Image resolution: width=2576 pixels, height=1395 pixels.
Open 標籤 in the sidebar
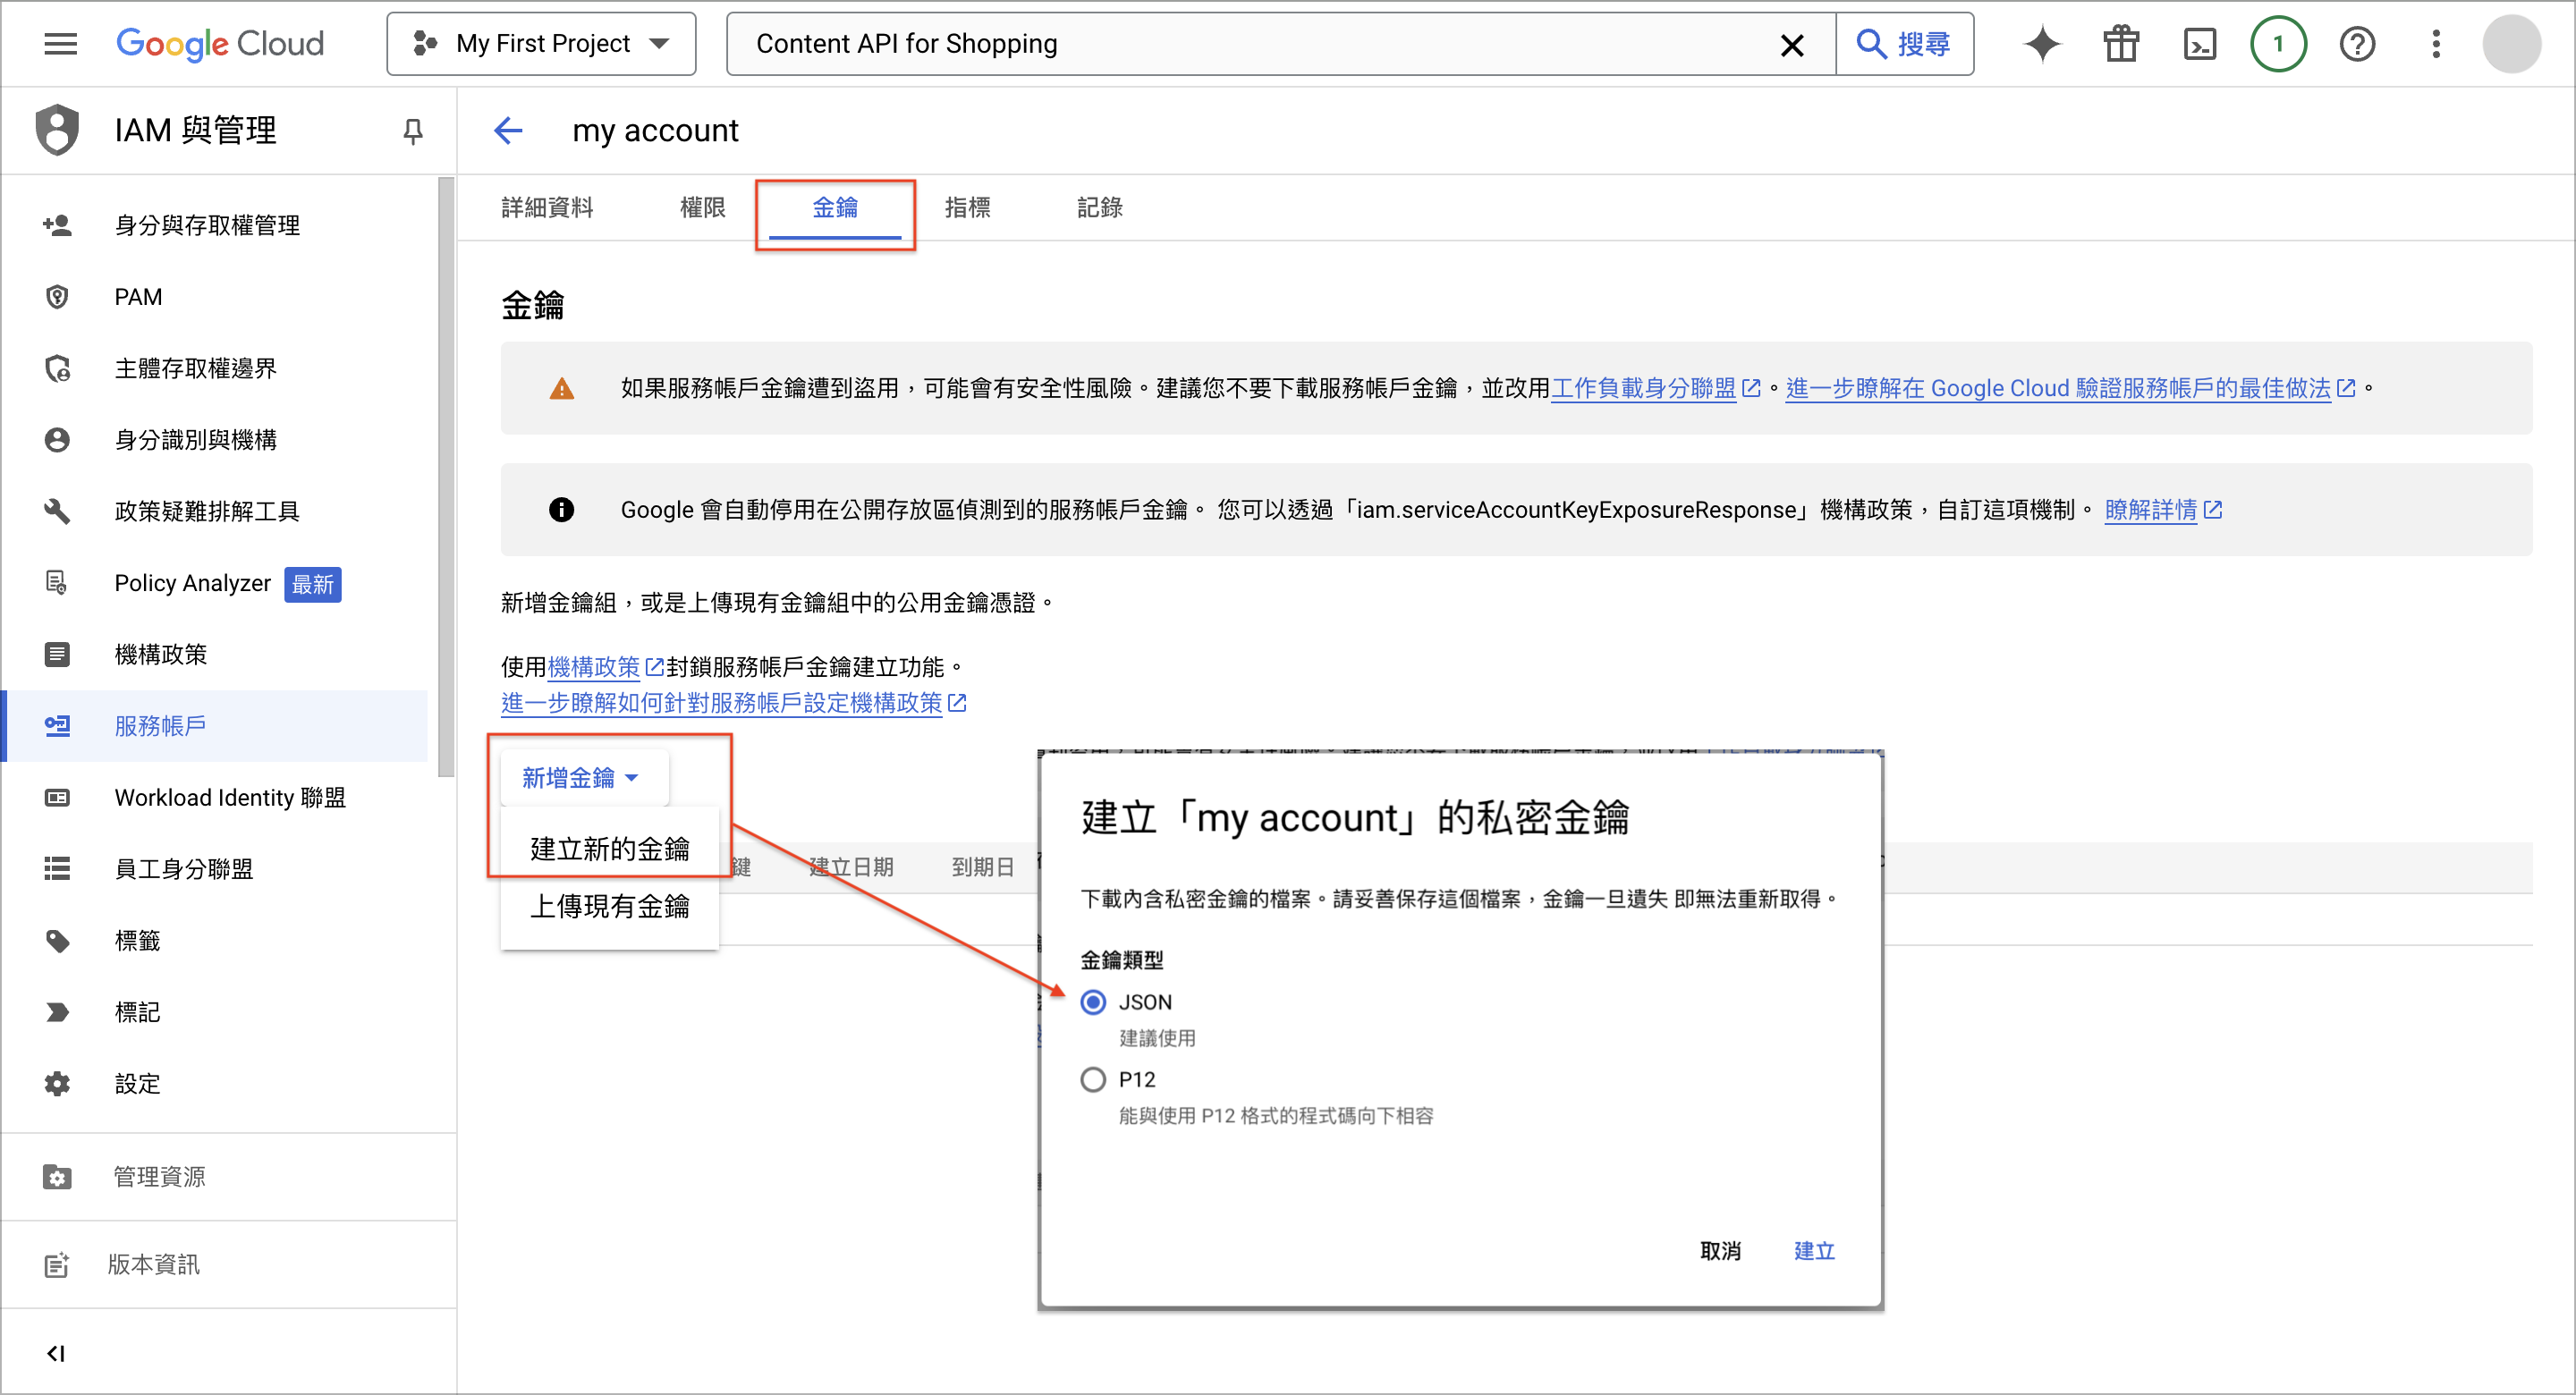(216, 940)
